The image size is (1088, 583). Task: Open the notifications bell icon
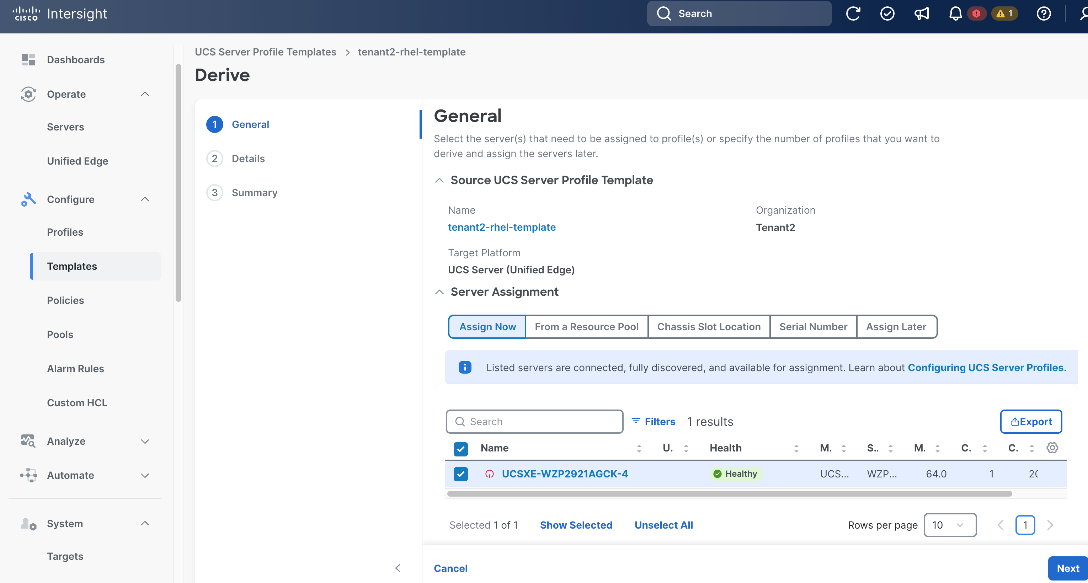955,14
